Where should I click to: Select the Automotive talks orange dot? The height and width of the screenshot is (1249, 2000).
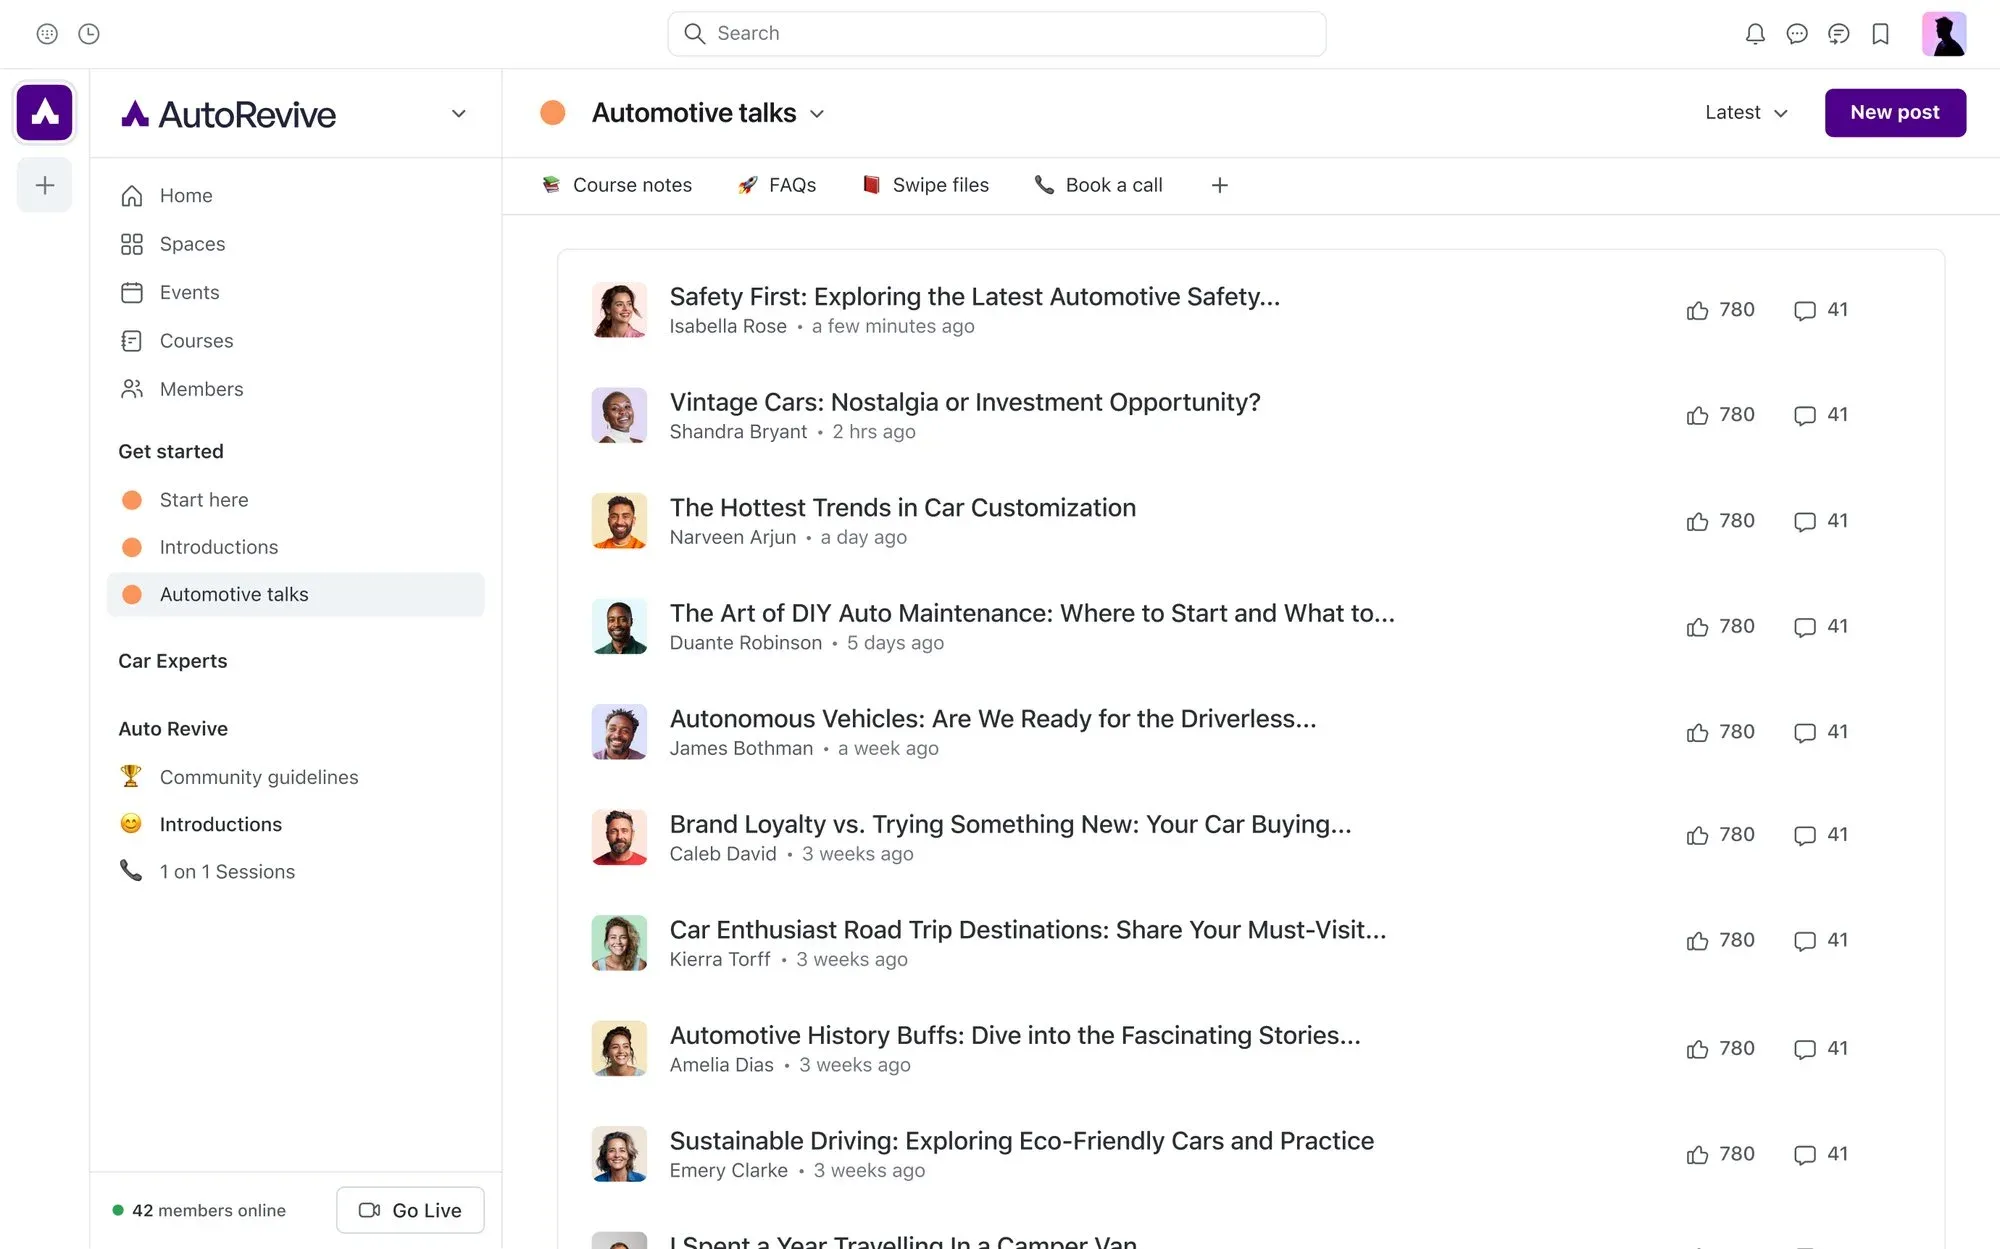[x=132, y=594]
